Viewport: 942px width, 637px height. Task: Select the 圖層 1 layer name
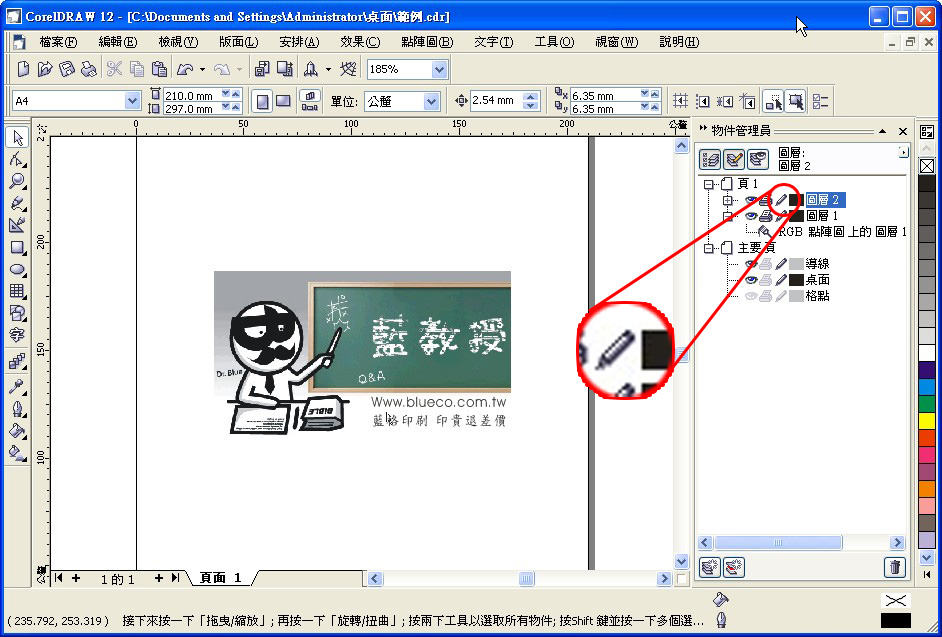(x=822, y=216)
